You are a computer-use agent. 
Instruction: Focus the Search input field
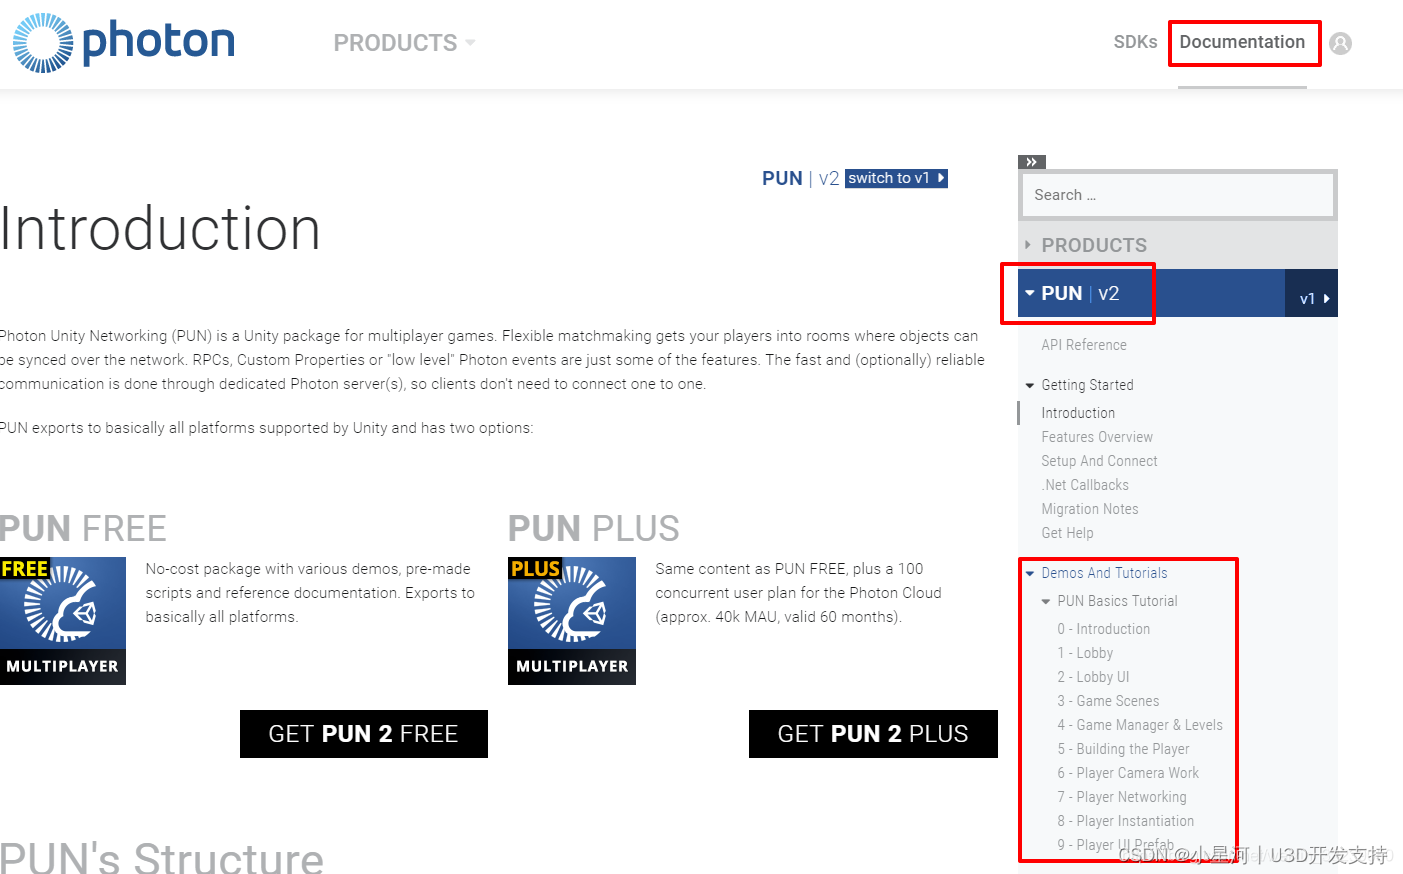pos(1178,195)
